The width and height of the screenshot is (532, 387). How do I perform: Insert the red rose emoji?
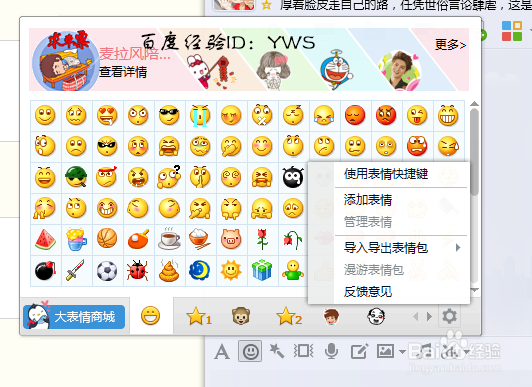[262, 239]
